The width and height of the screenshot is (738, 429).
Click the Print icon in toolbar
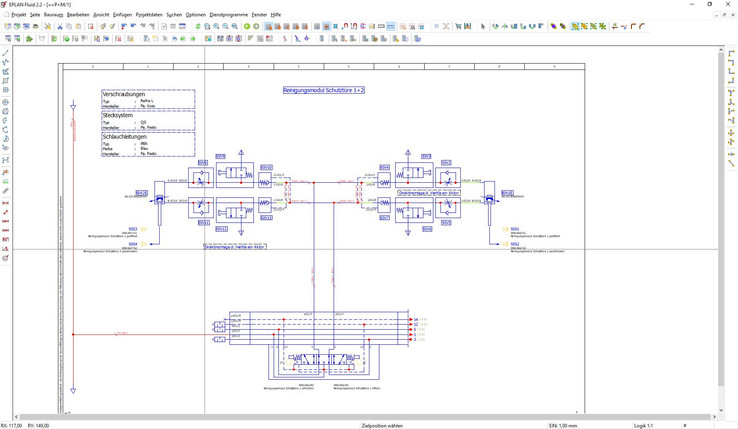(35, 26)
